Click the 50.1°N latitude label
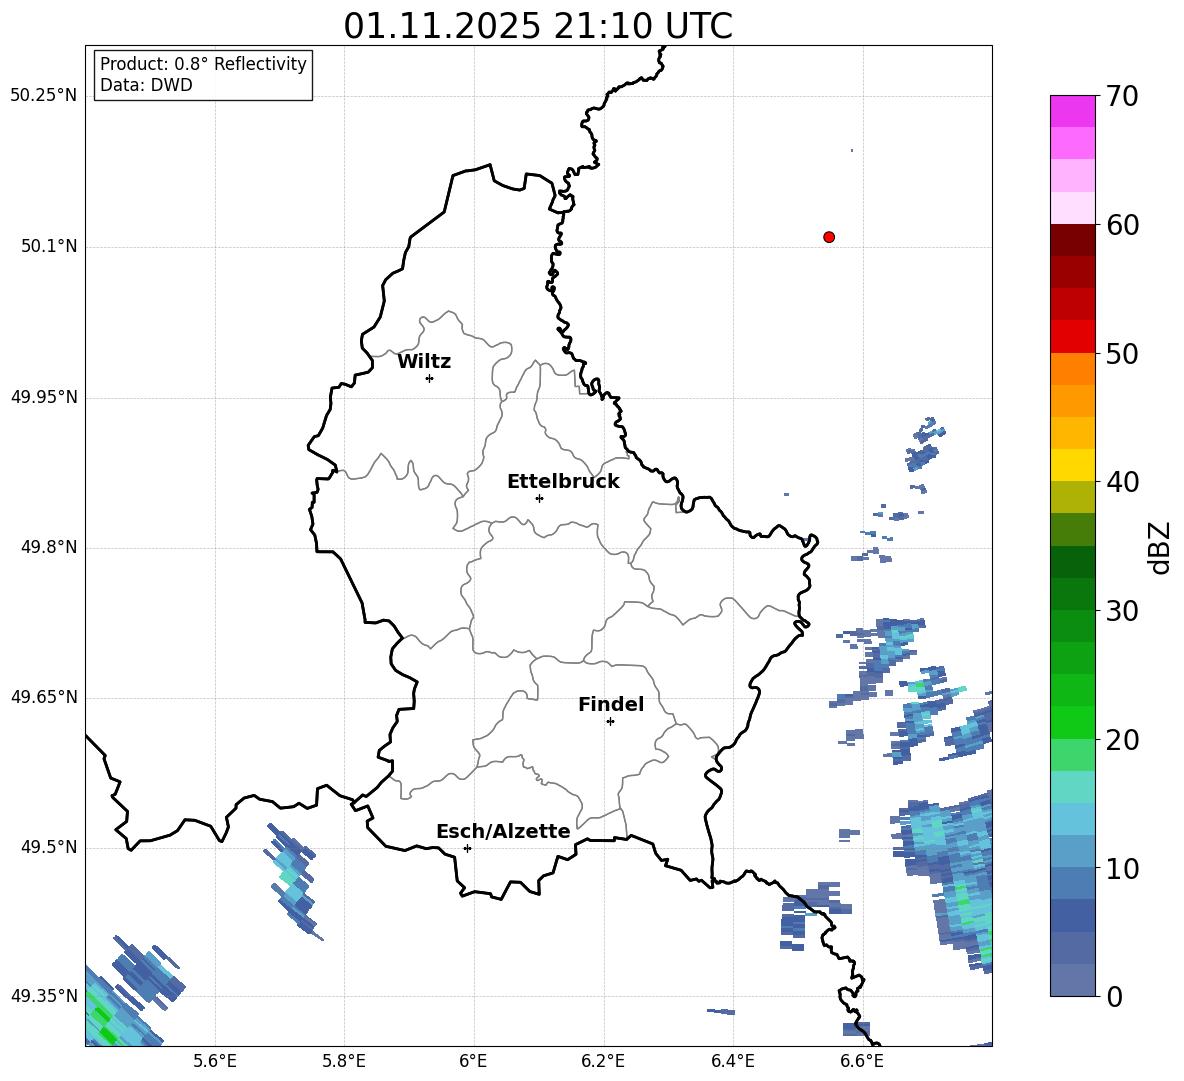 click(x=48, y=246)
